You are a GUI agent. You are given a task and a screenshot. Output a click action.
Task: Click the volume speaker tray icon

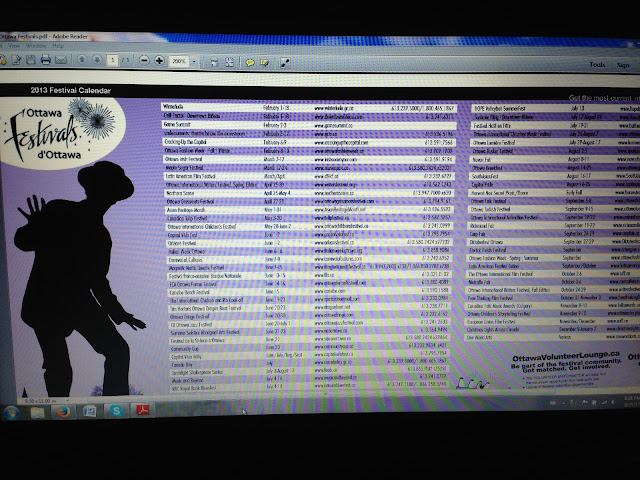point(613,402)
